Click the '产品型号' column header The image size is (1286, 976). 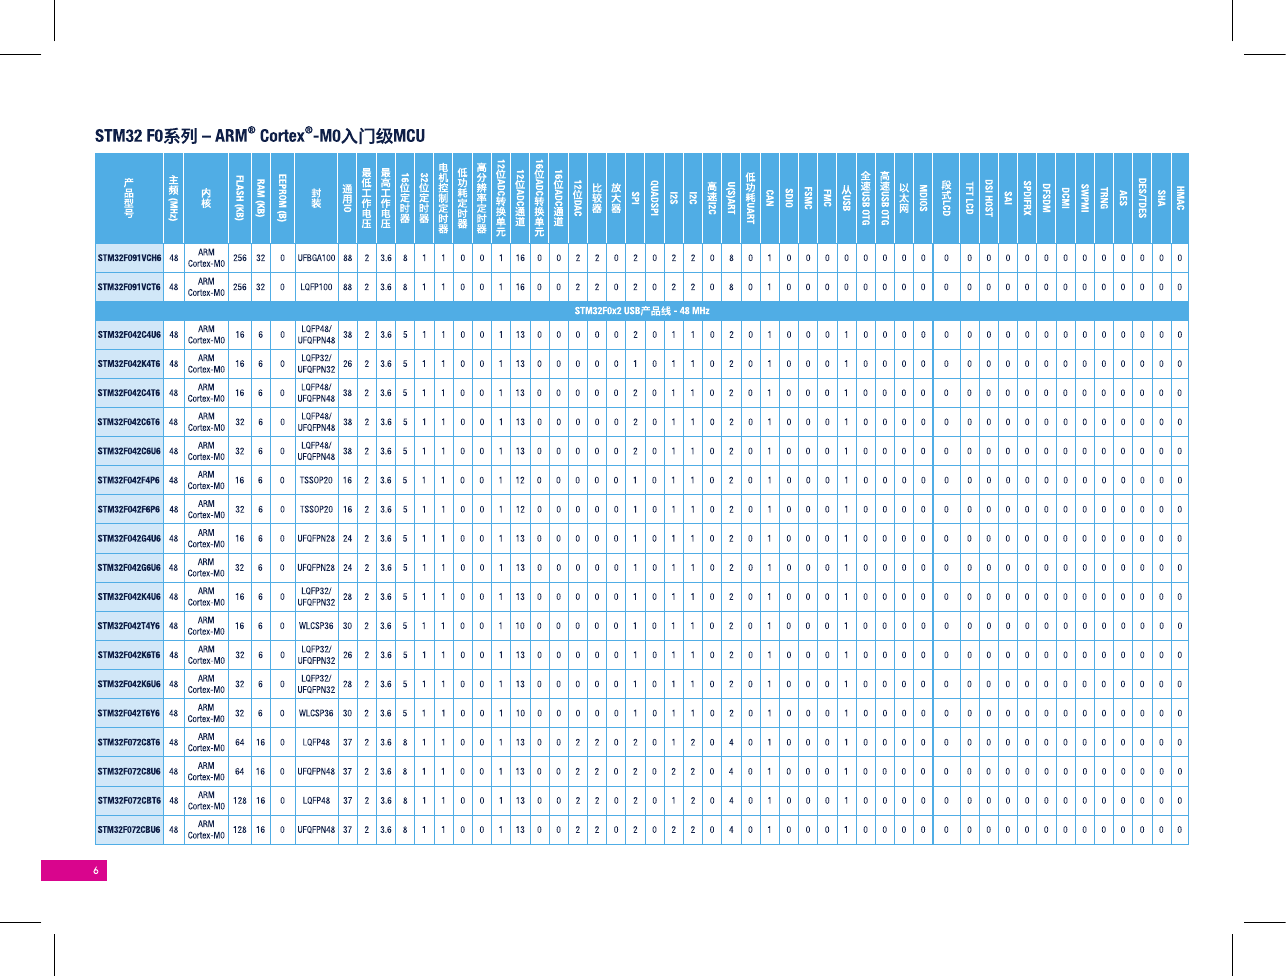pos(129,198)
